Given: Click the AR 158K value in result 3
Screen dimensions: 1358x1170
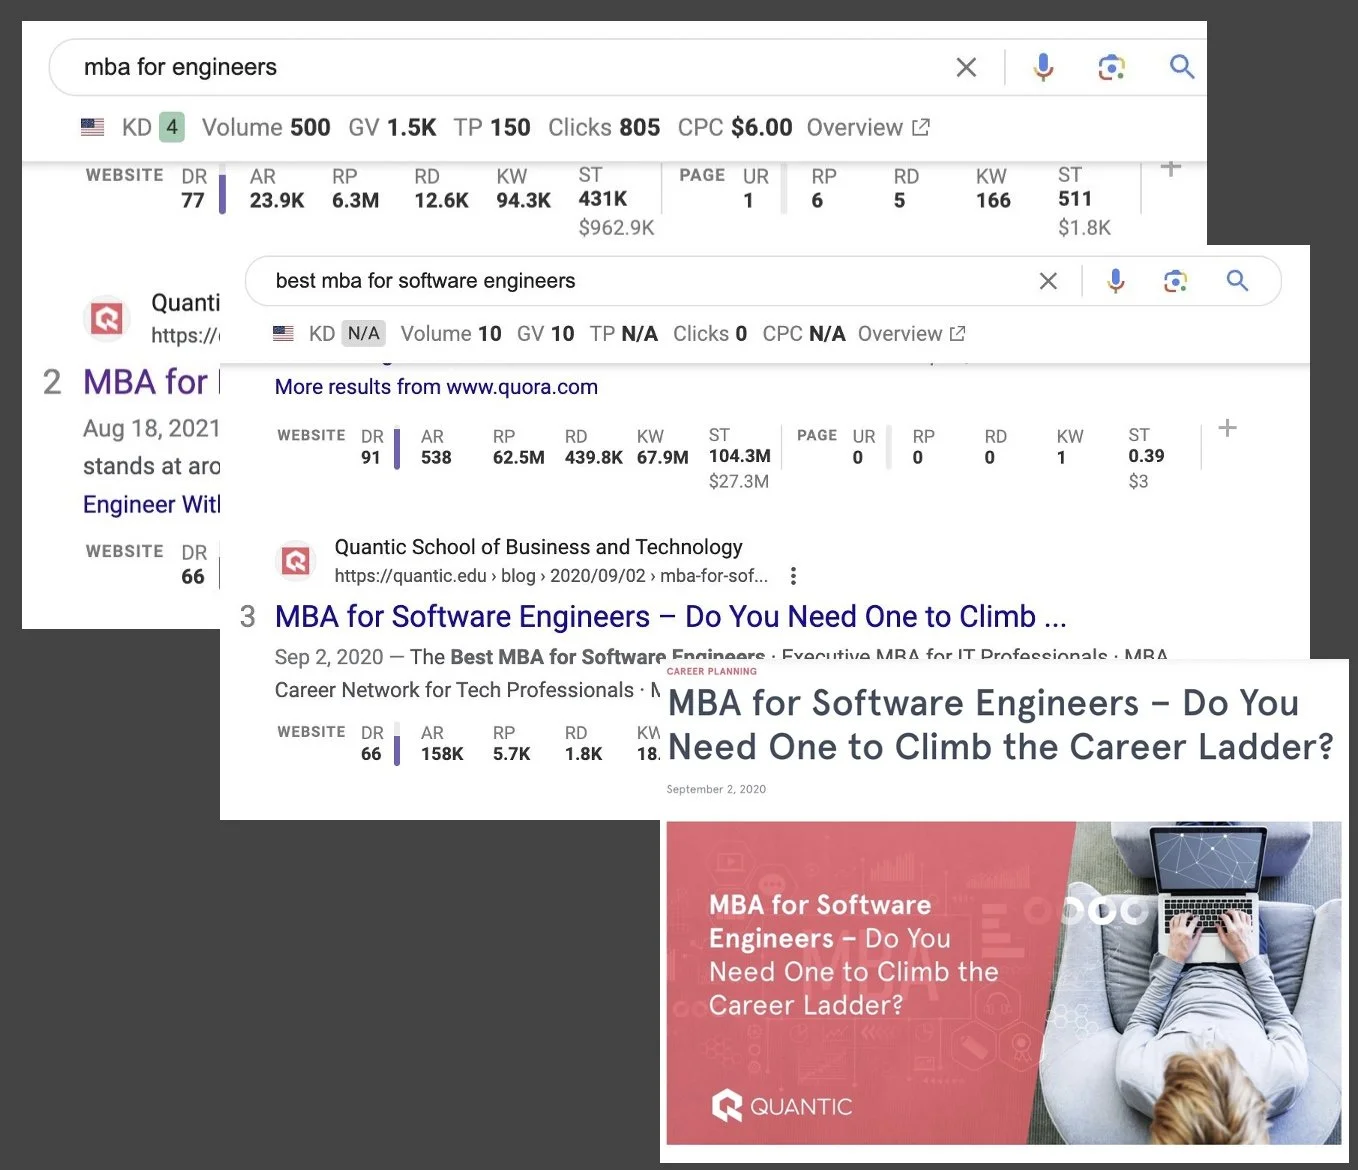Looking at the screenshot, I should (x=442, y=754).
